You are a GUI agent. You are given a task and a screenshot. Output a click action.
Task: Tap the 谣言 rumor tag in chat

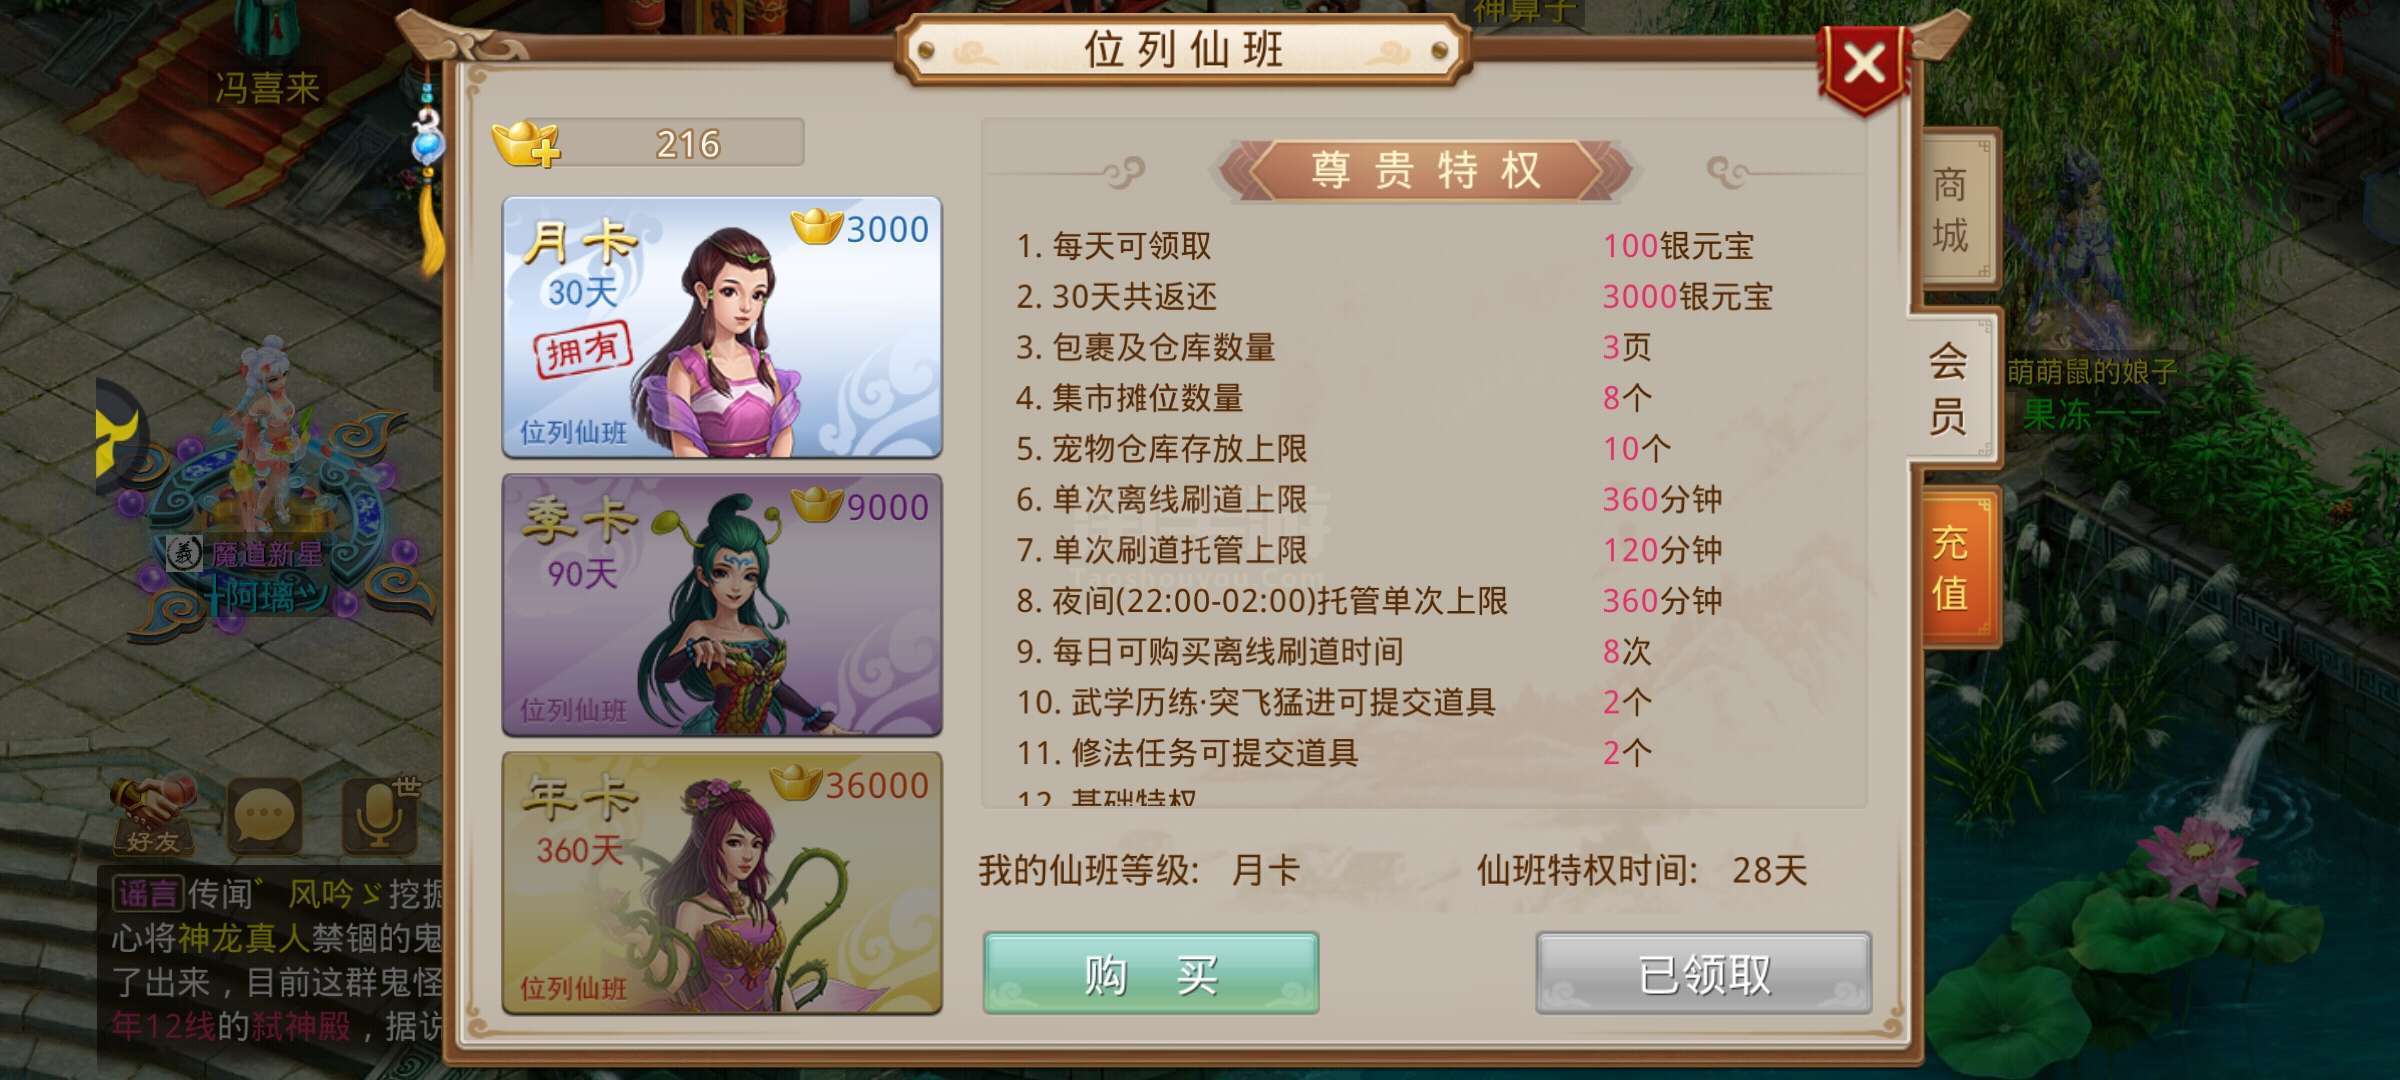[148, 893]
